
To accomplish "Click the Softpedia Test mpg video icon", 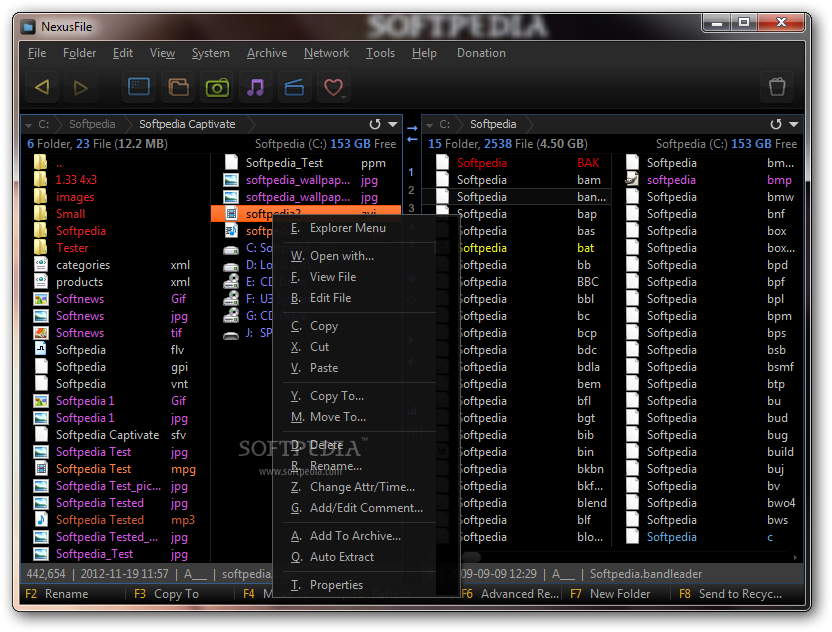I will [41, 469].
